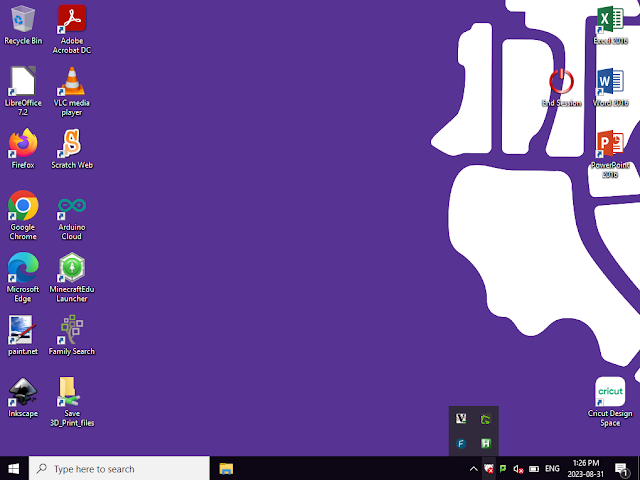Launch Adobe Acrobat DC shortcut
This screenshot has width=640, height=480.
point(72,29)
